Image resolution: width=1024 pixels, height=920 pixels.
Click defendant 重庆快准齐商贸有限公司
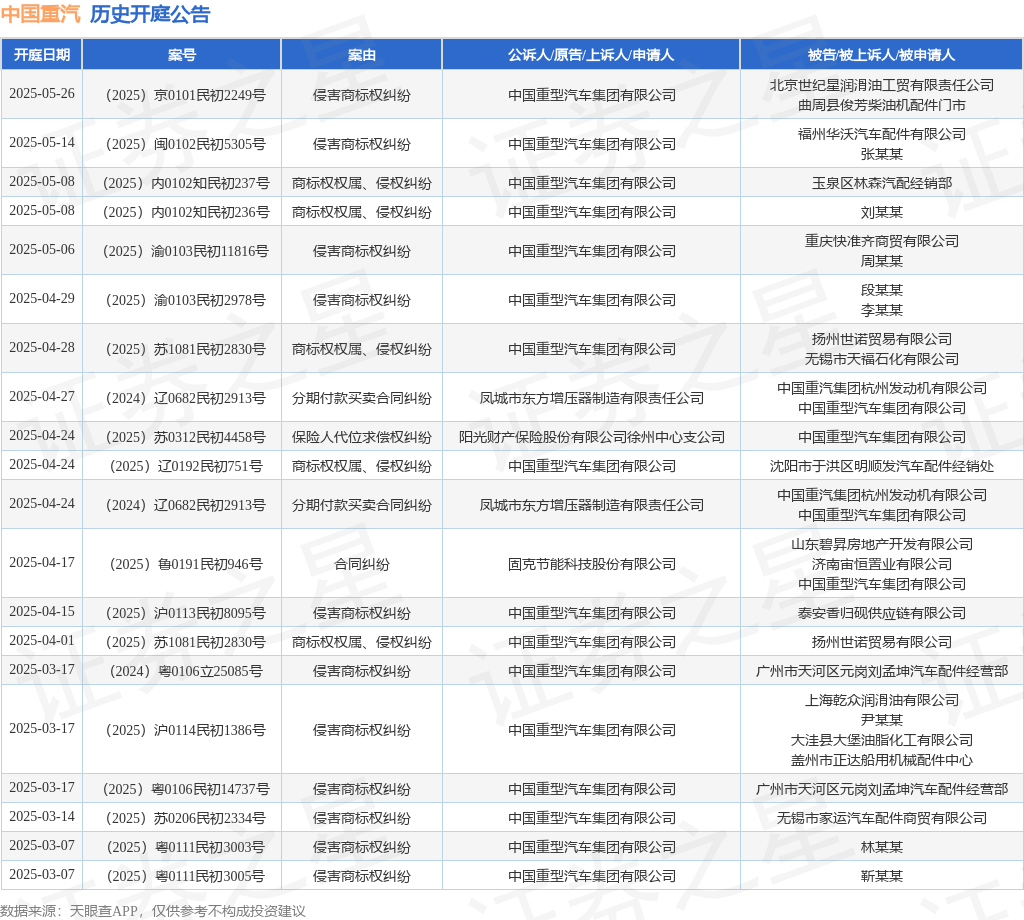pos(882,241)
